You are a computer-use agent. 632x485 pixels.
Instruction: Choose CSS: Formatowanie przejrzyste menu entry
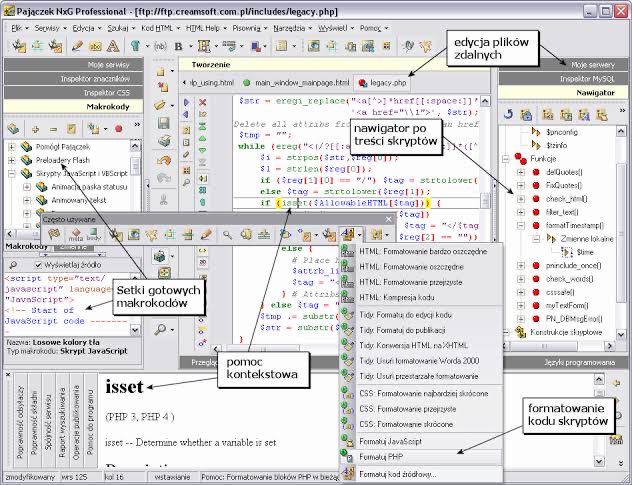pyautogui.click(x=421, y=409)
